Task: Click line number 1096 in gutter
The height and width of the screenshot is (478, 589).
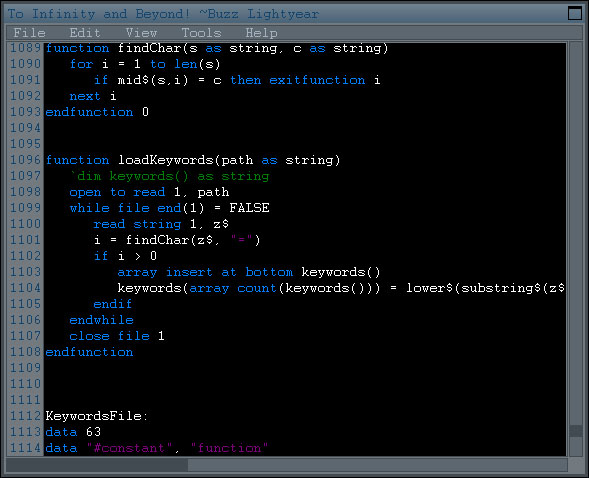Action: click(25, 160)
